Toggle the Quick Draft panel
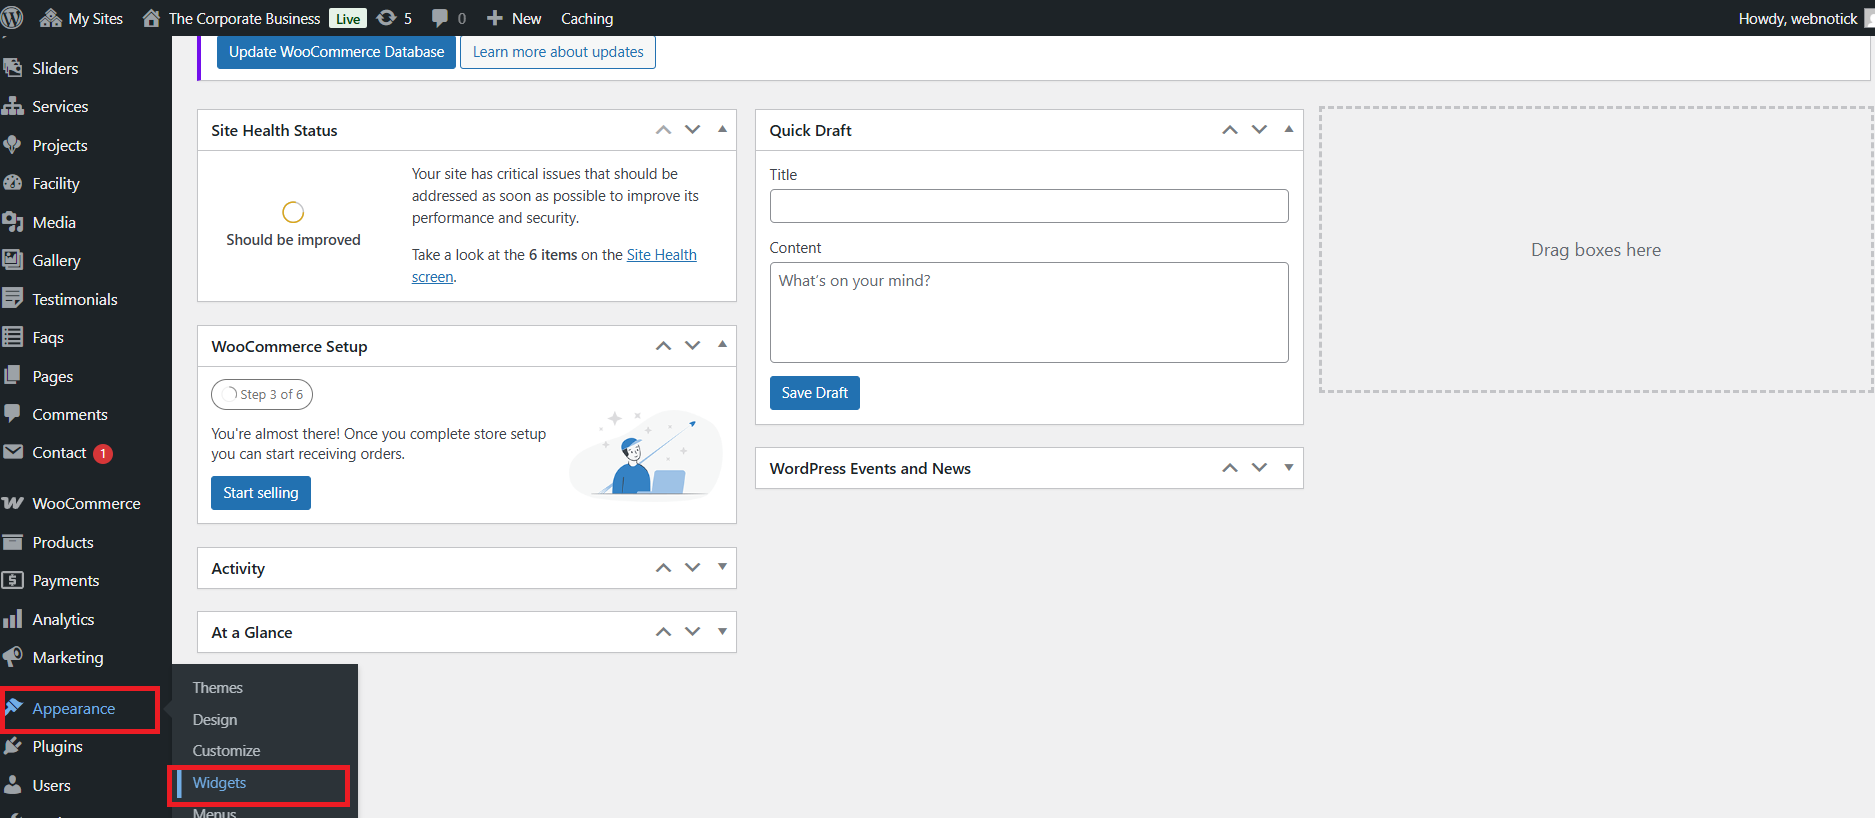This screenshot has width=1875, height=818. [x=1288, y=129]
